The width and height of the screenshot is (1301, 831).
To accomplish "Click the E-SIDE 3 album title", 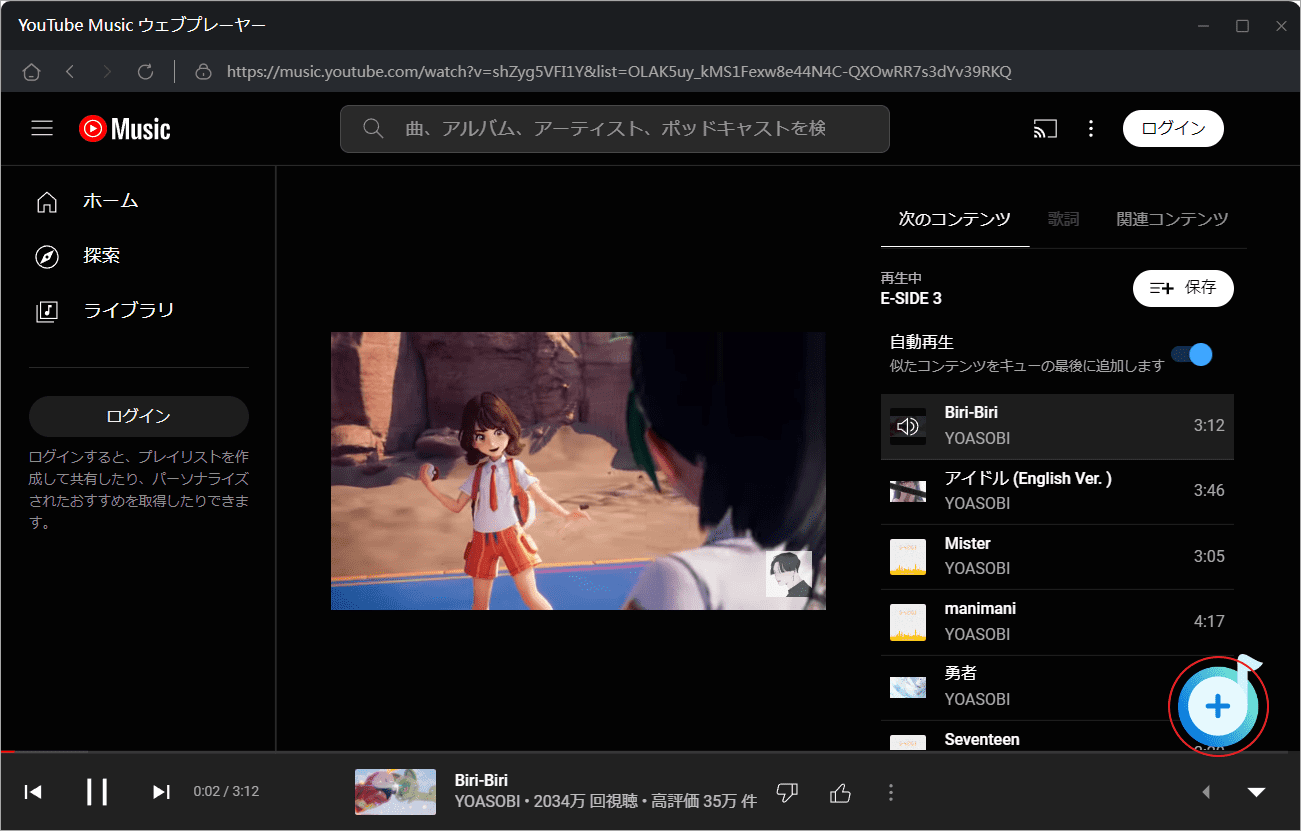I will click(911, 298).
